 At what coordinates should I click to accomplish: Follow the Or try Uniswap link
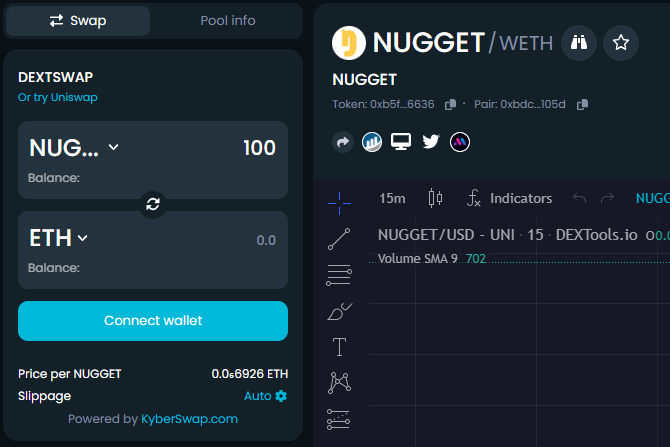pos(58,97)
